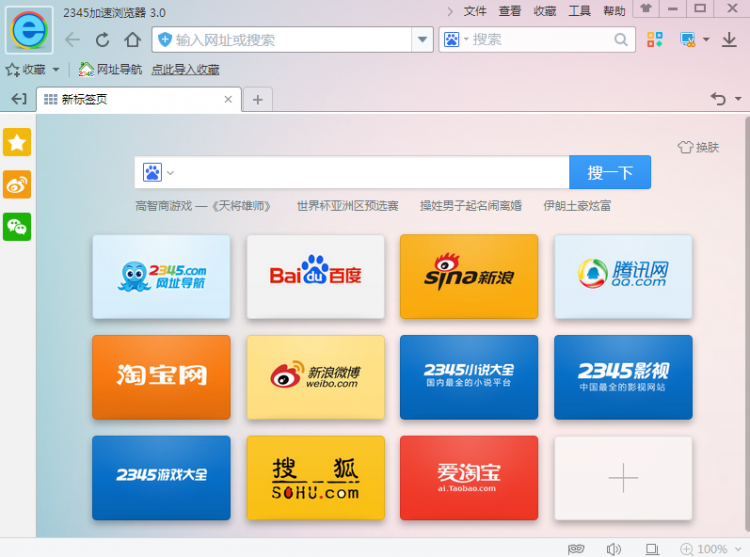Open the 2345.com 网址导航 tile
The image size is (750, 557).
(161, 276)
